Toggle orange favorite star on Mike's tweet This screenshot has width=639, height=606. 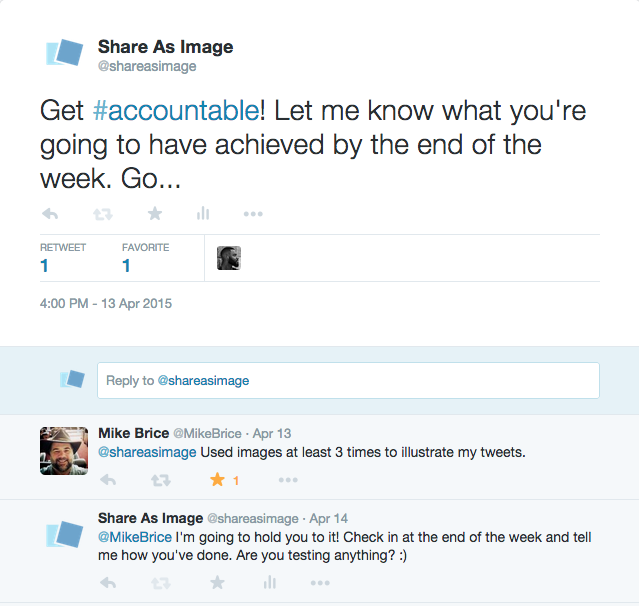coord(218,479)
